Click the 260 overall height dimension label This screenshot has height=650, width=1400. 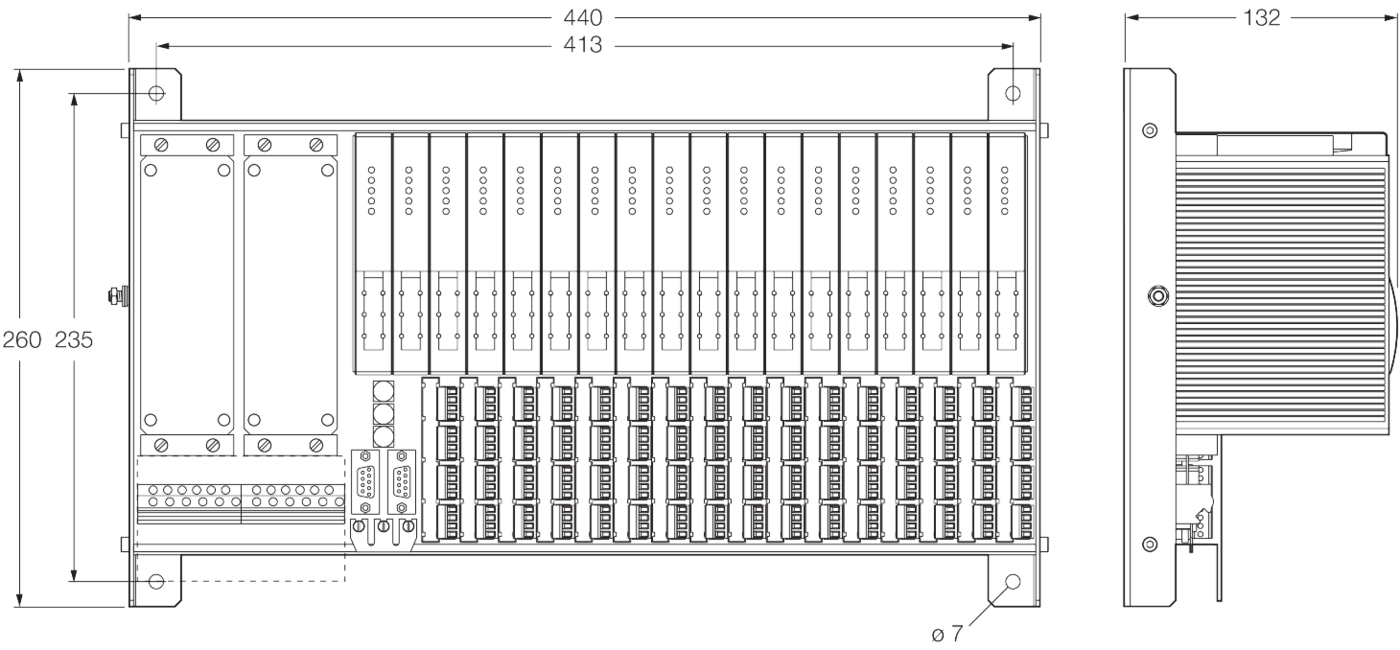[21, 339]
